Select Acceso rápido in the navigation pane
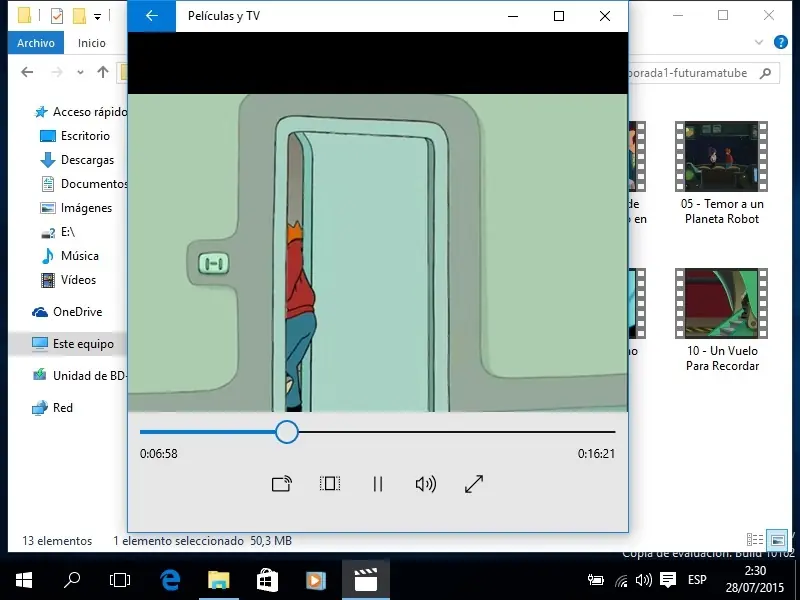The width and height of the screenshot is (800, 600). [x=80, y=112]
